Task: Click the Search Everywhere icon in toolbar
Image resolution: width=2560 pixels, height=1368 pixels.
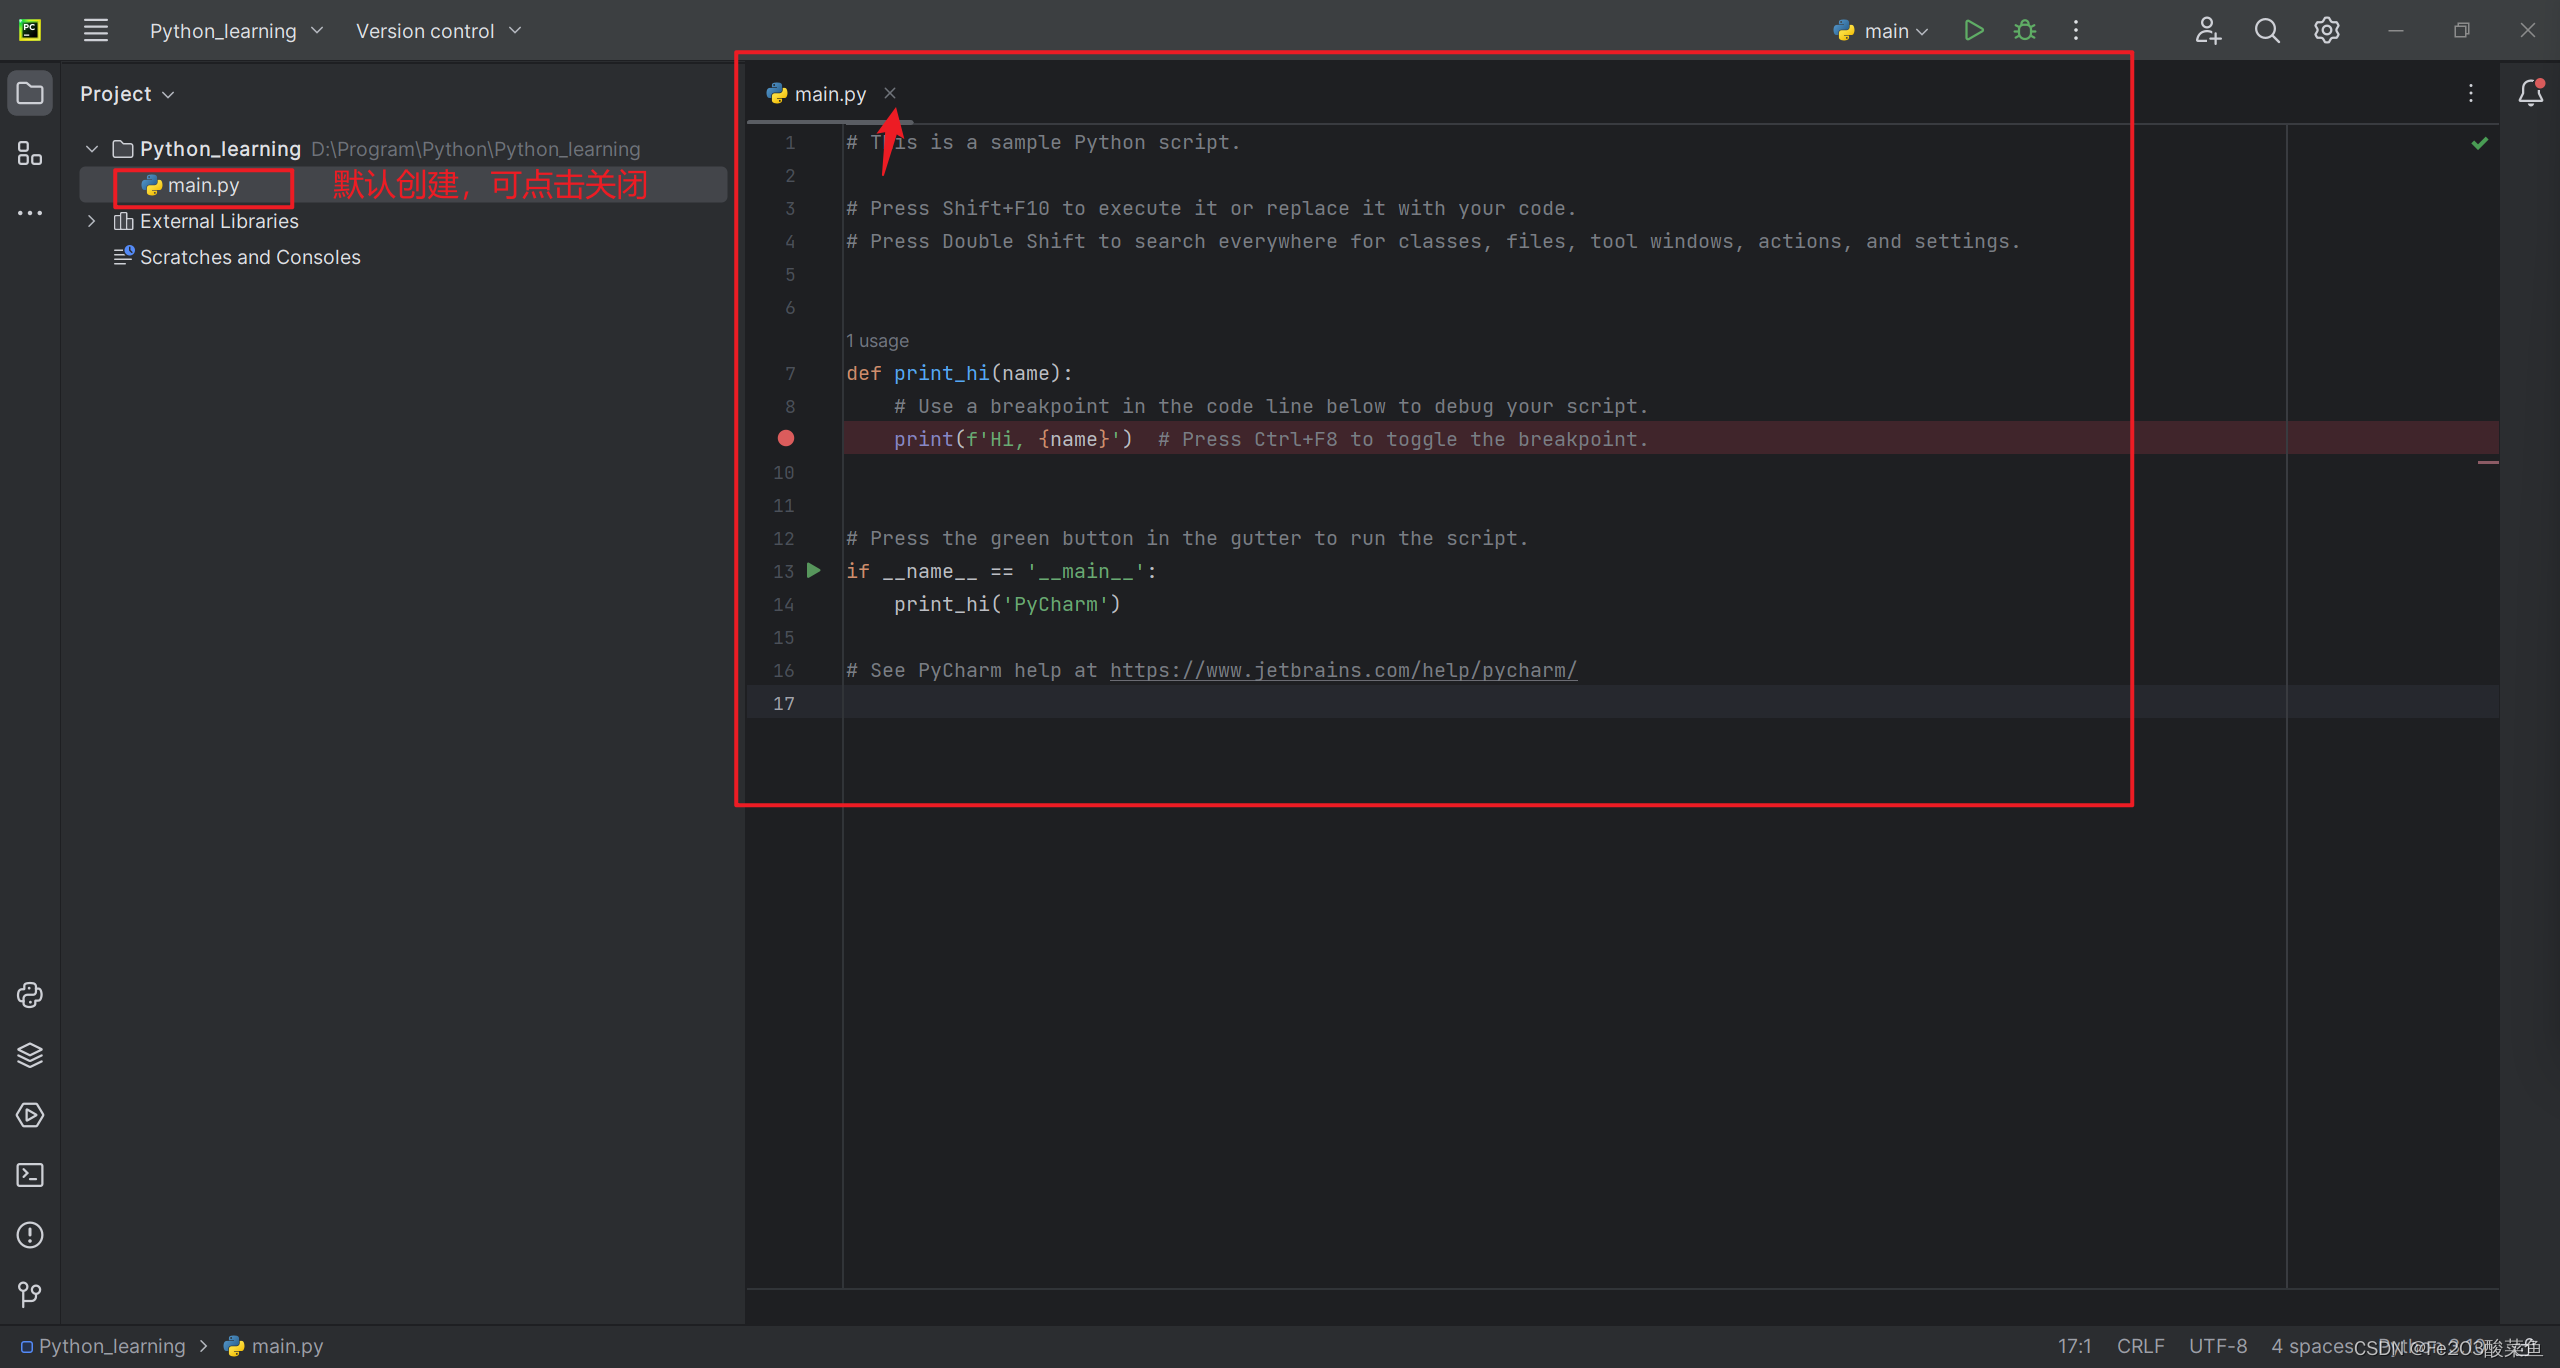Action: coord(2267,30)
